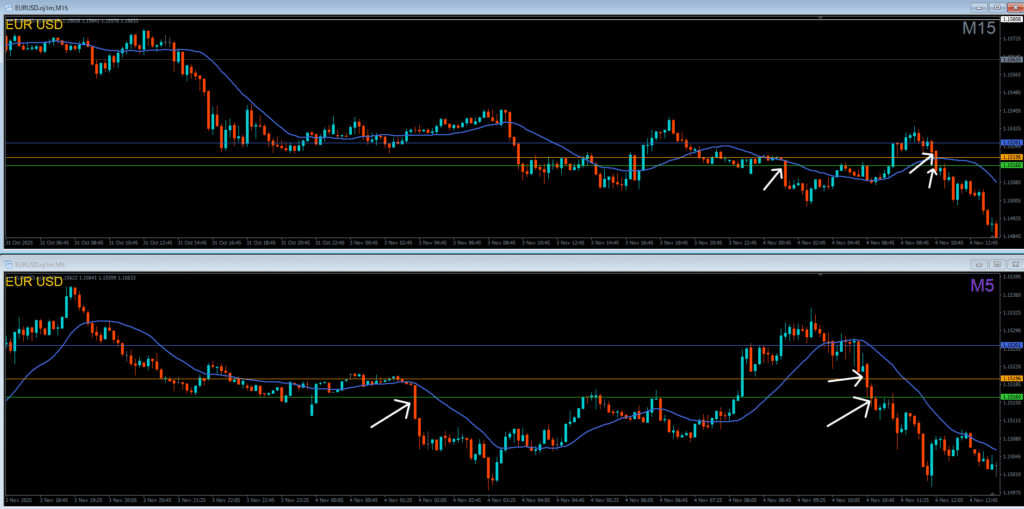Maximize the EURUSD M15 chart window
Viewport: 1024px width, 509px height.
click(x=997, y=6)
